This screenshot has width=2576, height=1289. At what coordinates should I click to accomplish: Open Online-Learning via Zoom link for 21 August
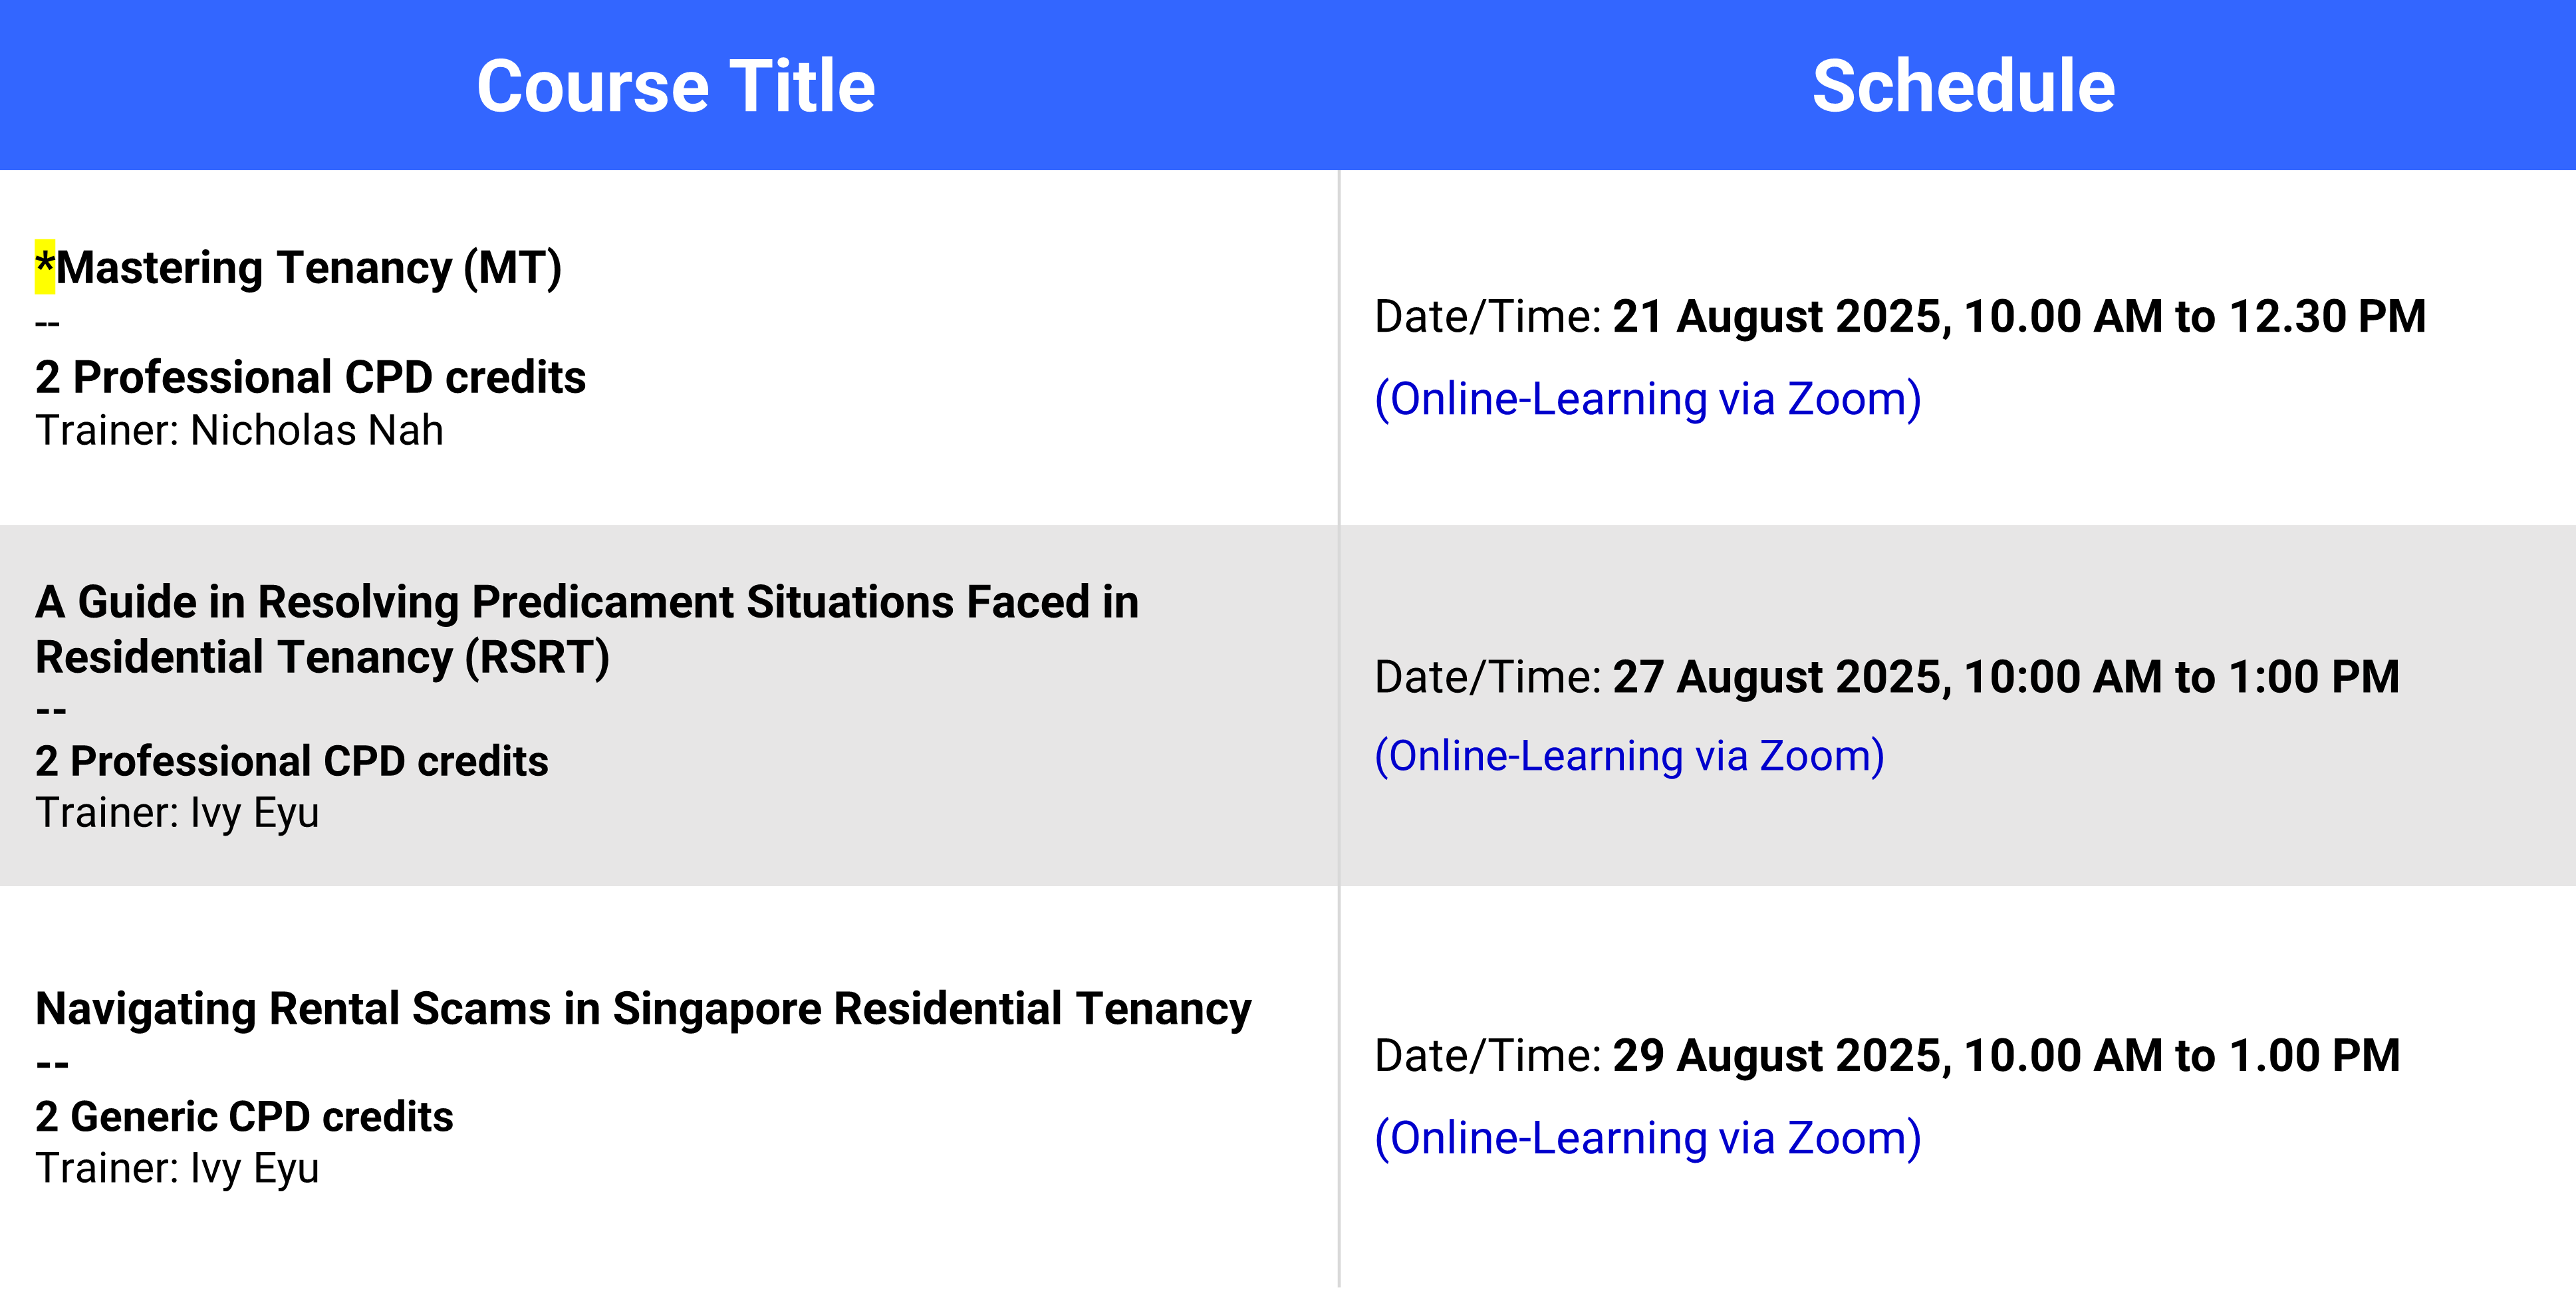tap(1647, 399)
